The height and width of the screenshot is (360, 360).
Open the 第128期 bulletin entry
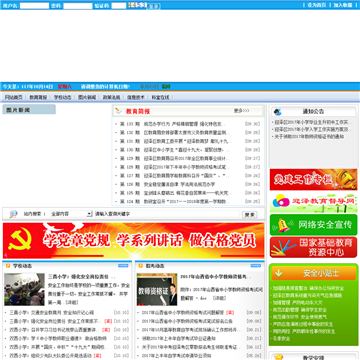click(x=175, y=167)
